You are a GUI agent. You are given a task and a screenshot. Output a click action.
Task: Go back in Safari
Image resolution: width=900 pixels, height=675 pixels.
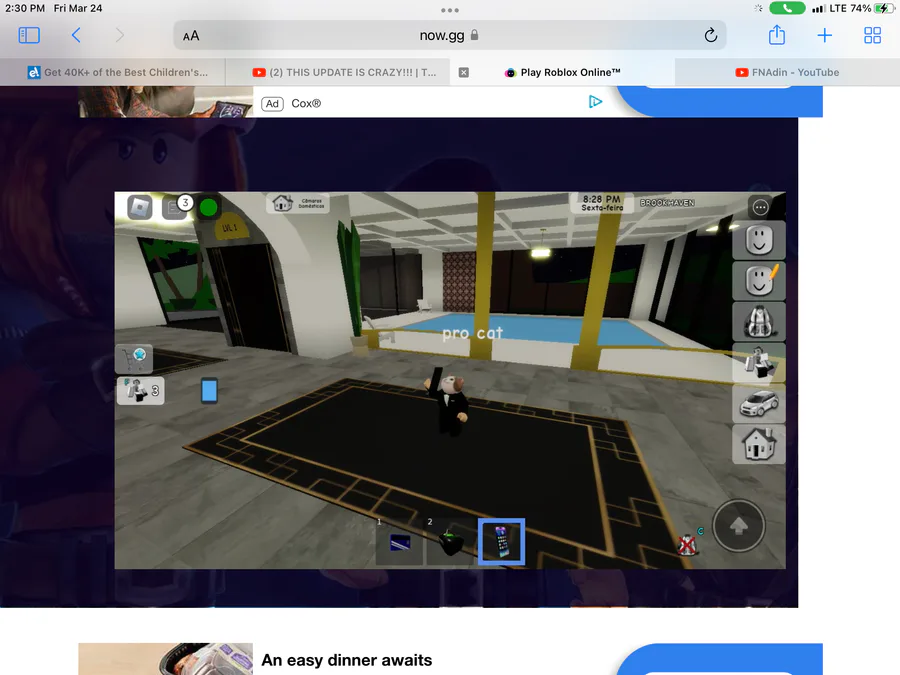click(76, 36)
